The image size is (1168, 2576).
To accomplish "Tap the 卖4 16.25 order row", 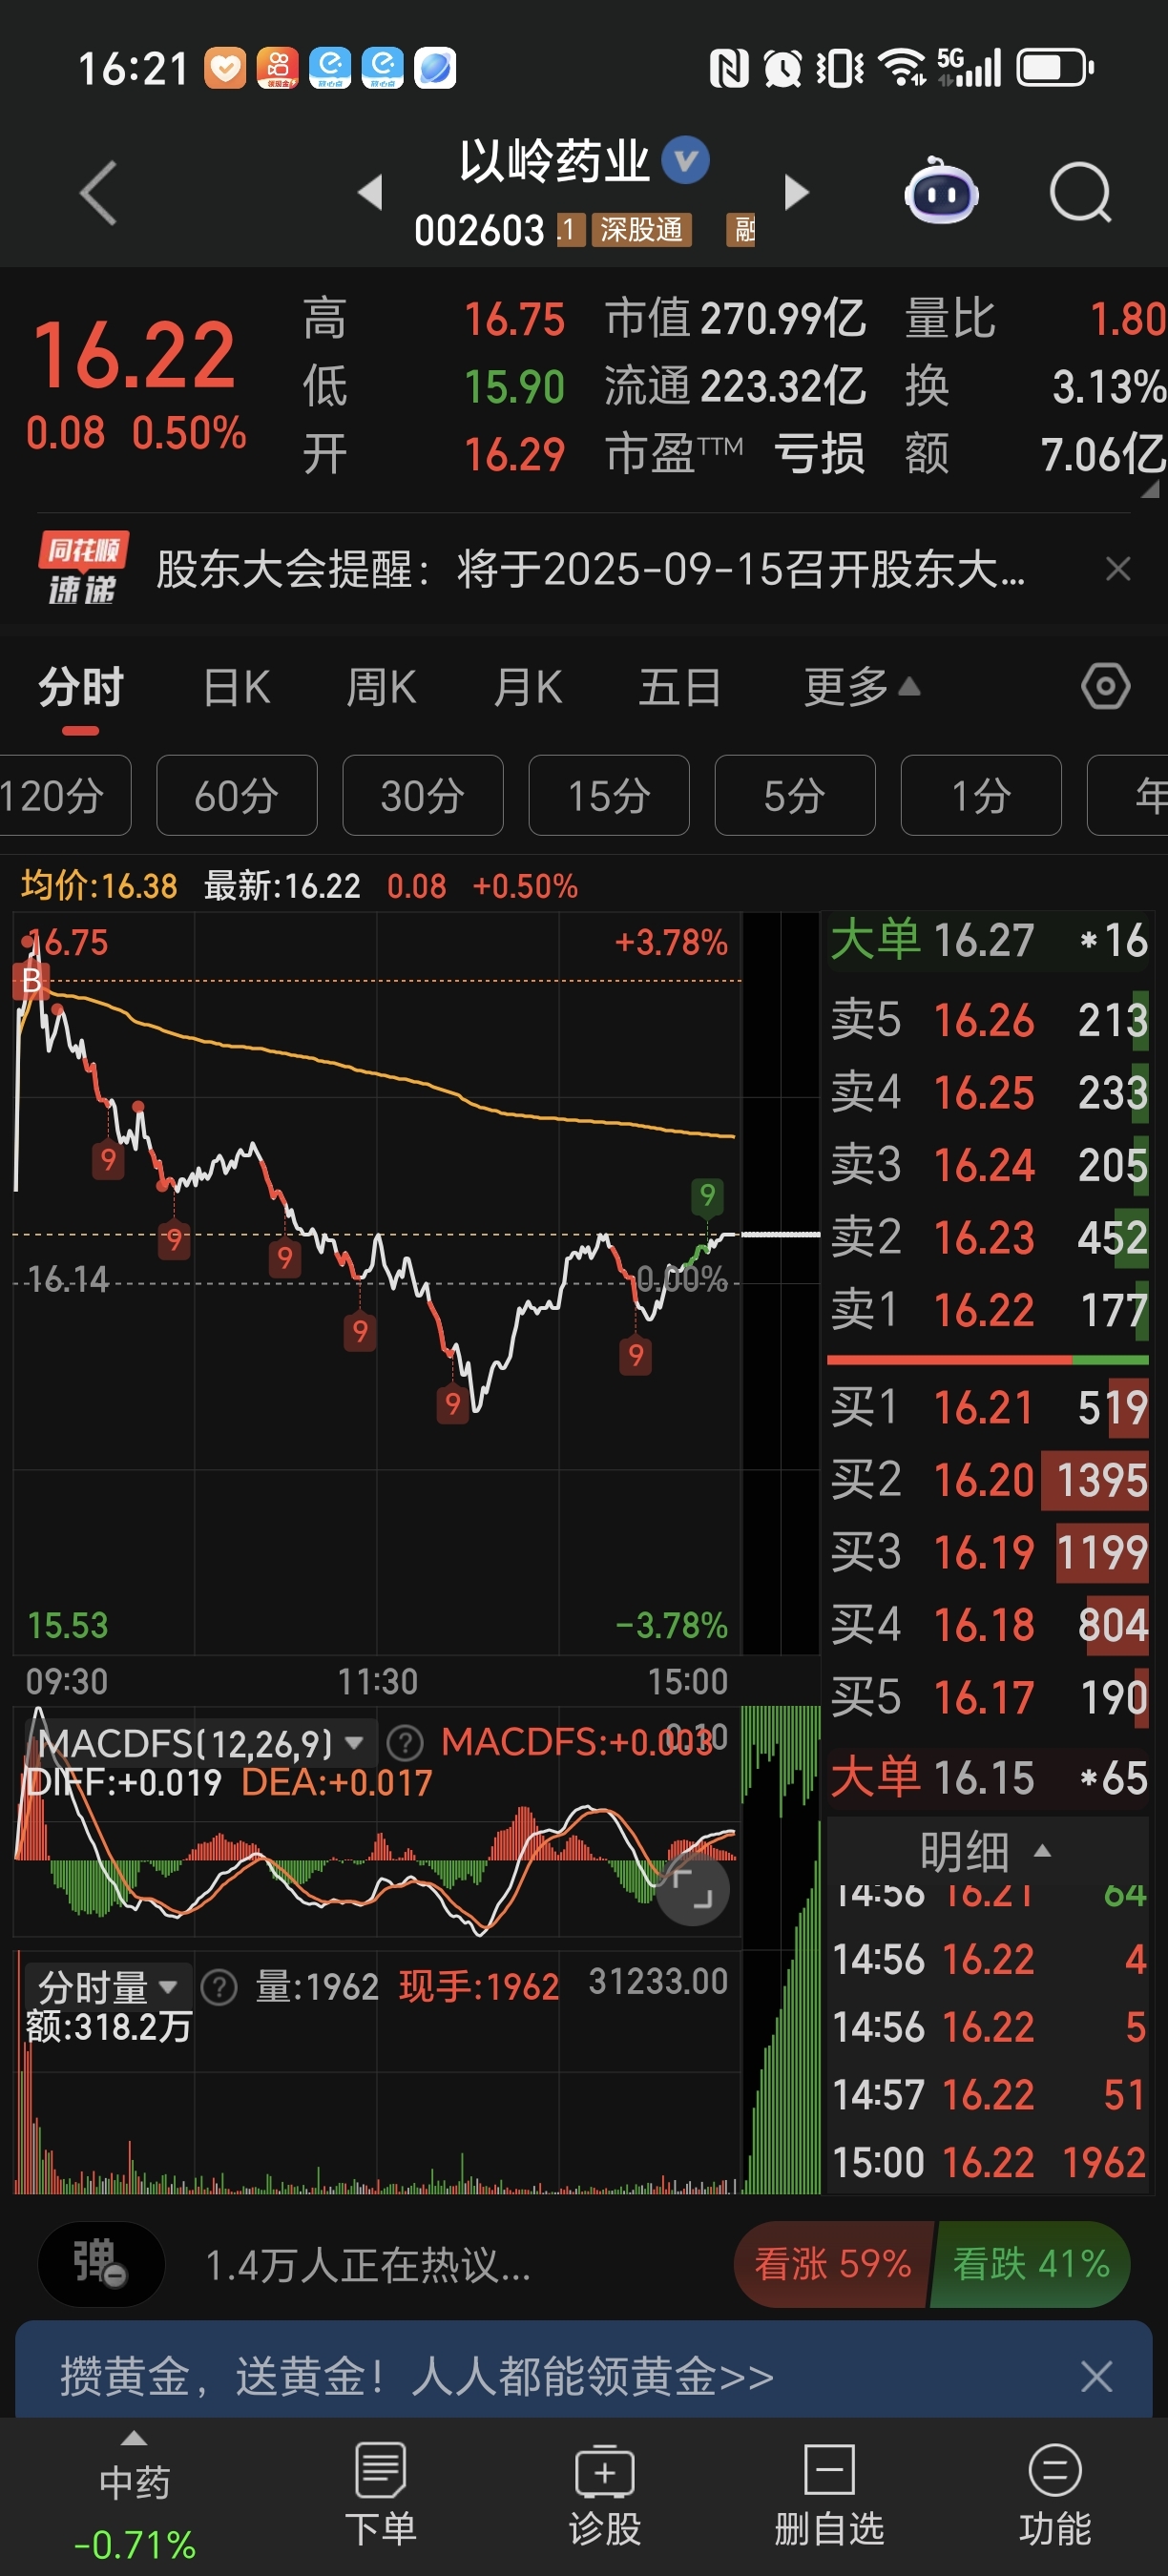I will 988,1093.
